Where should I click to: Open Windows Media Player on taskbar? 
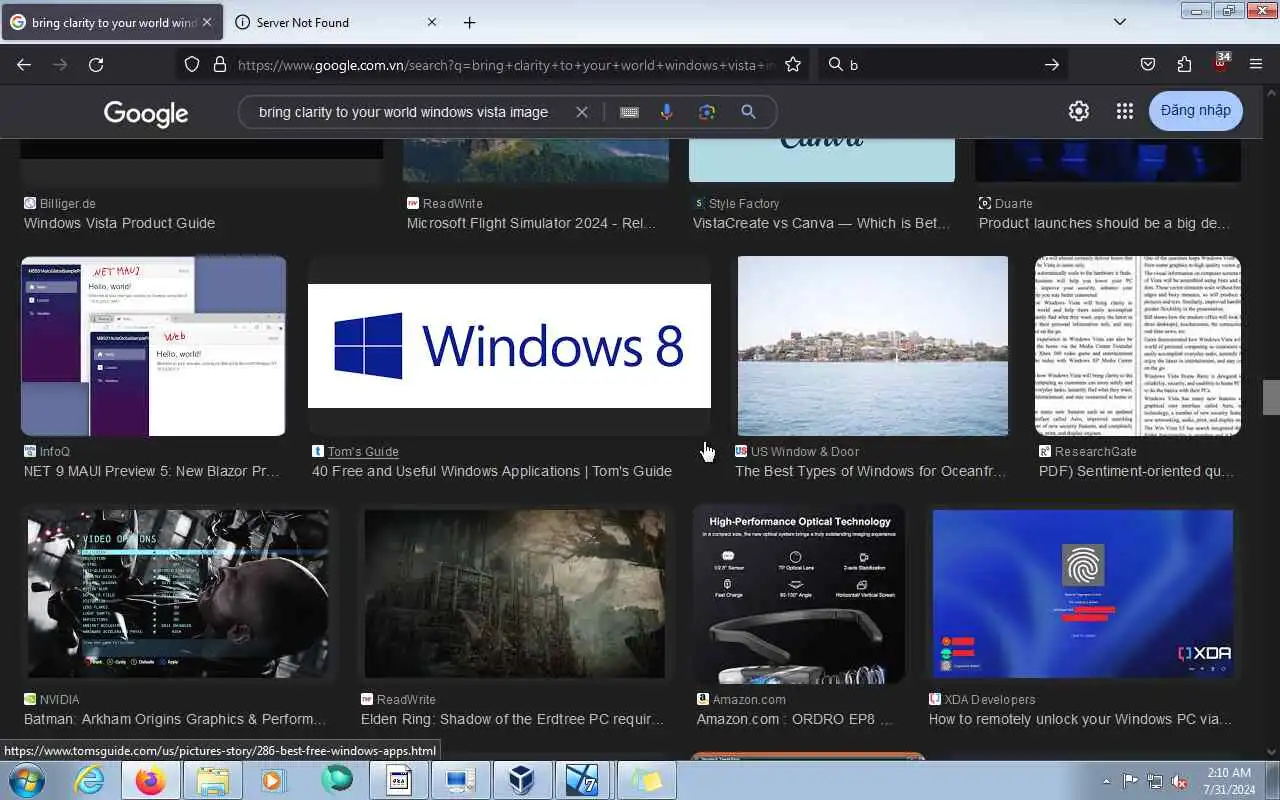coord(274,780)
